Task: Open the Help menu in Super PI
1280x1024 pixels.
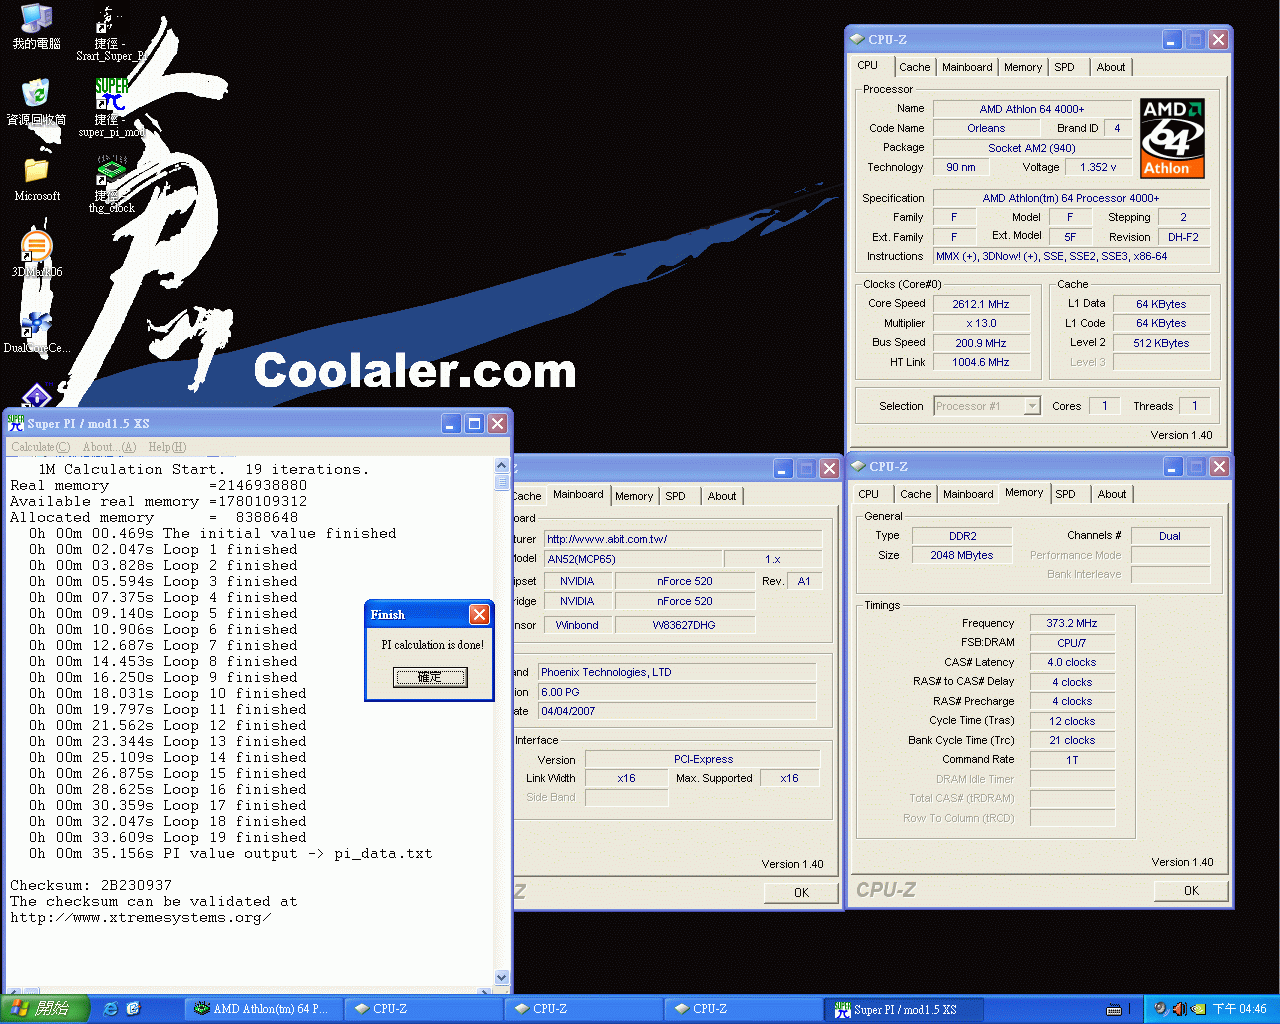Action: tap(167, 447)
